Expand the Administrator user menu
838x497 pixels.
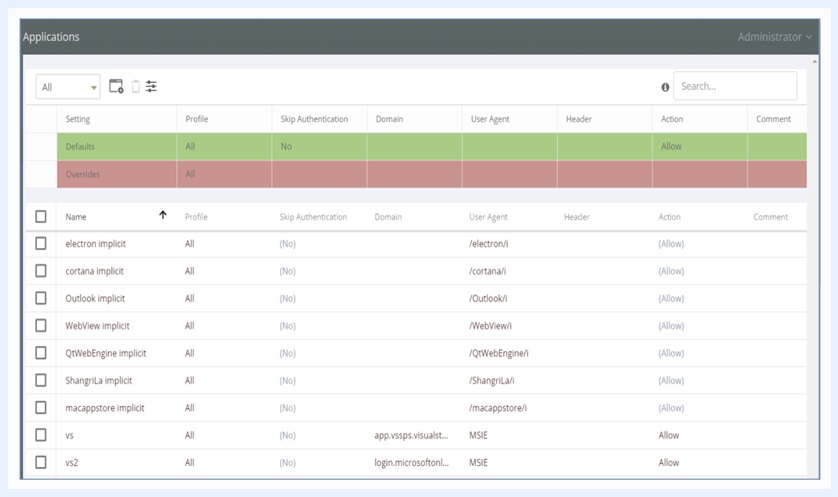774,37
